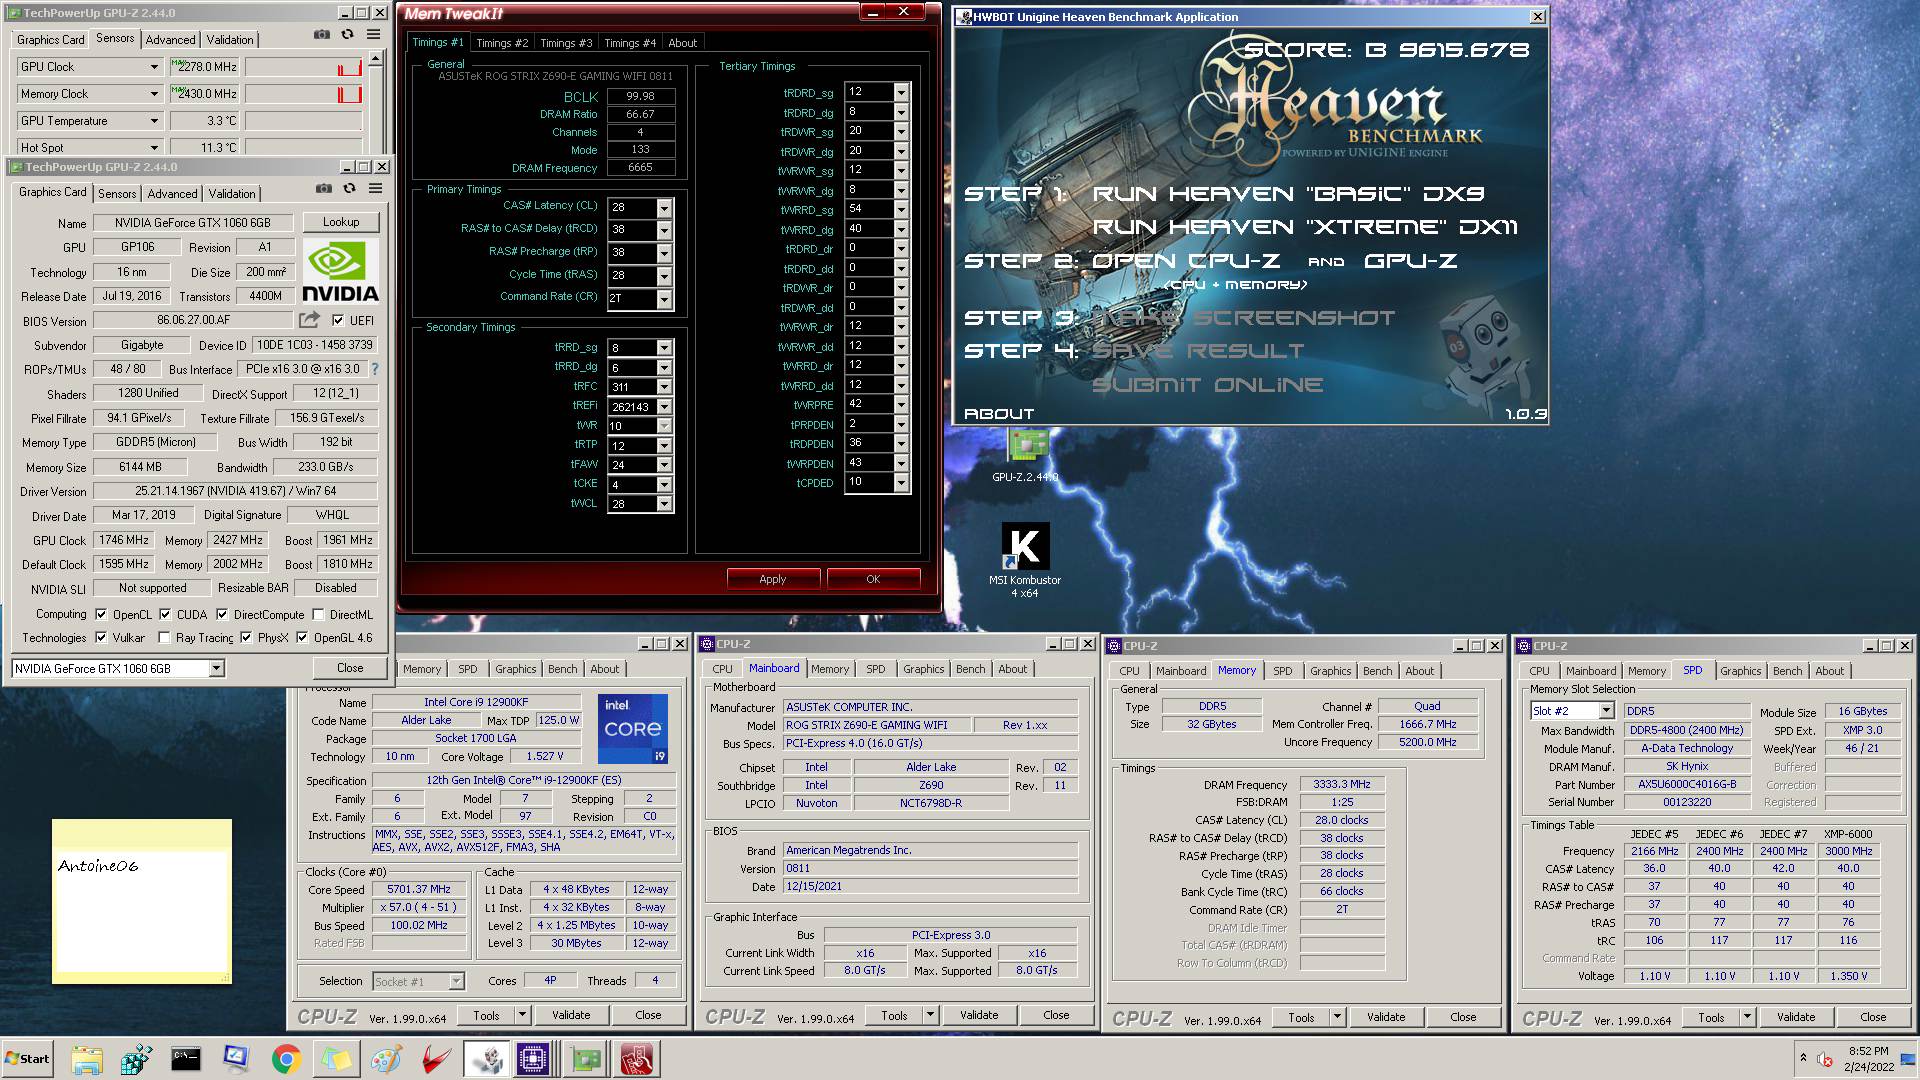Click the DRAM Frequency field in Mem TweakIt

(640, 168)
